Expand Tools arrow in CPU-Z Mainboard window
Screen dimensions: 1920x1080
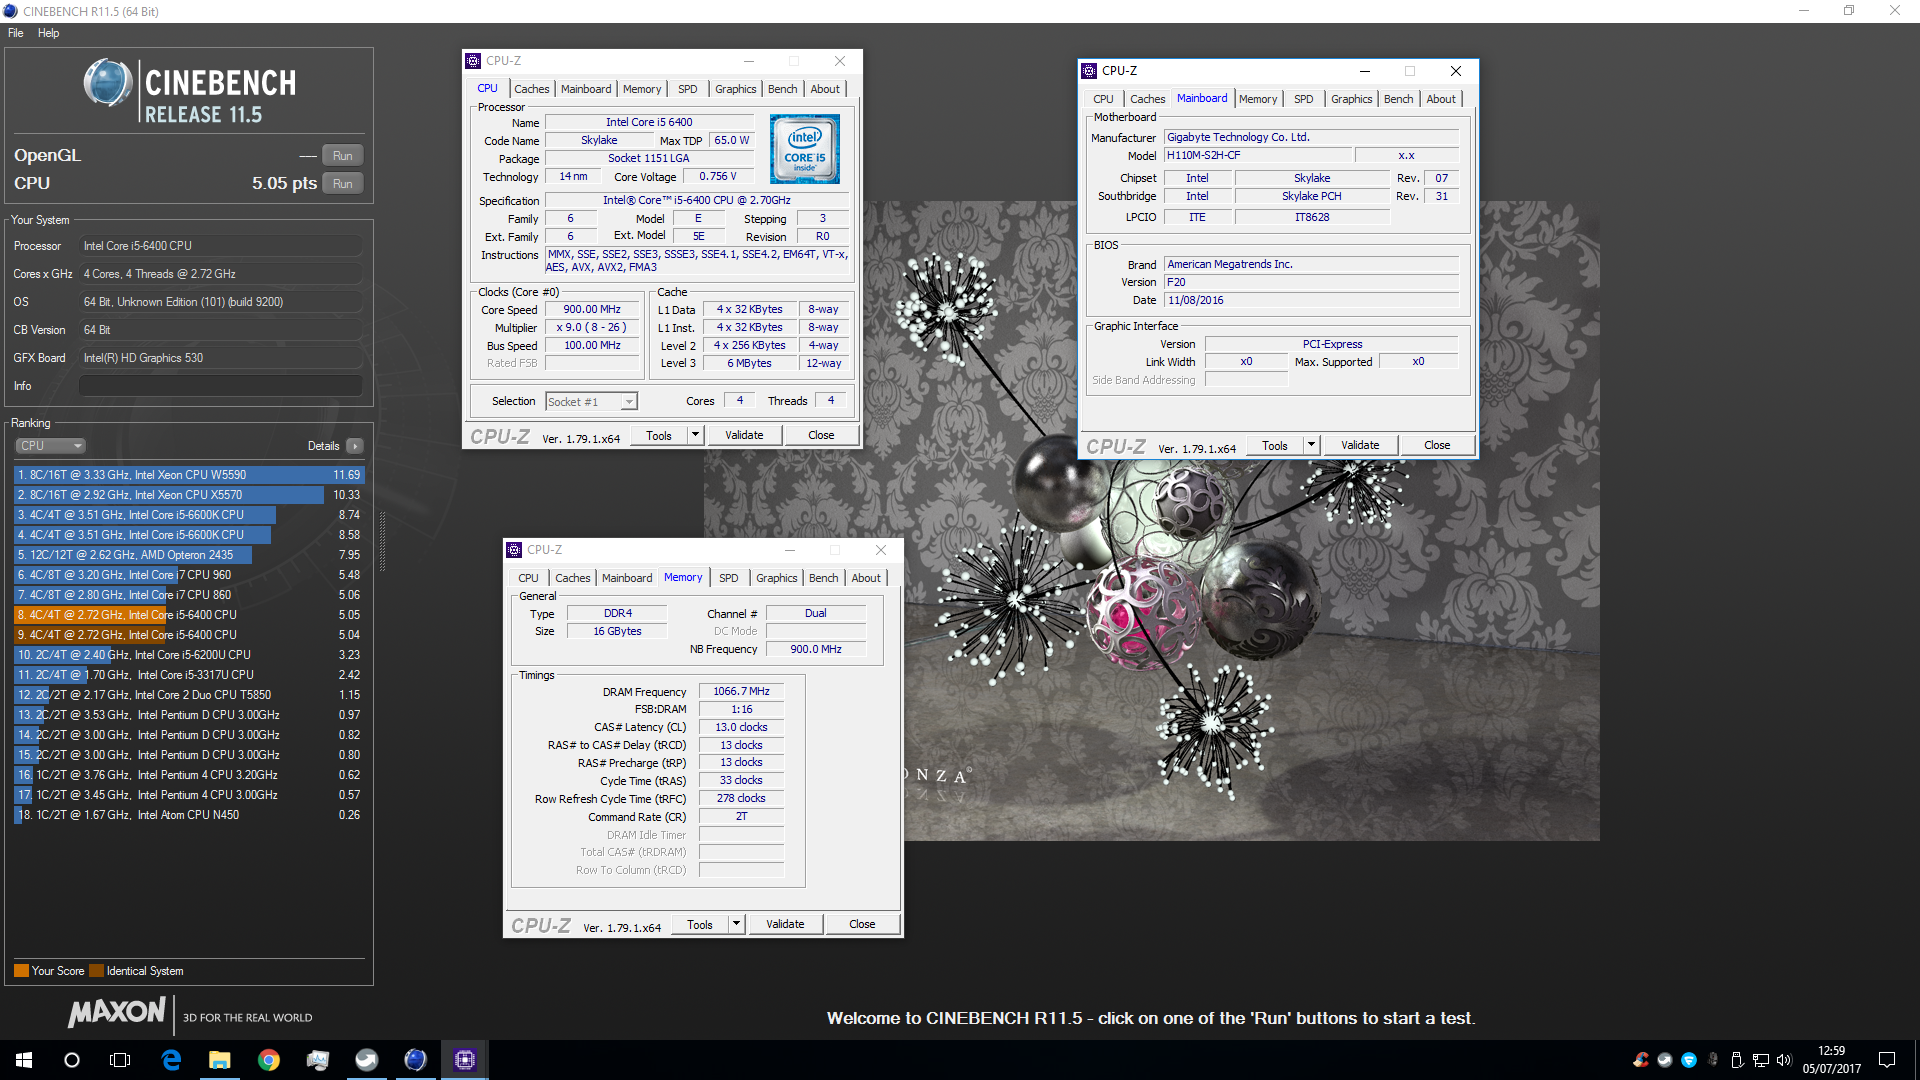[x=1312, y=445]
